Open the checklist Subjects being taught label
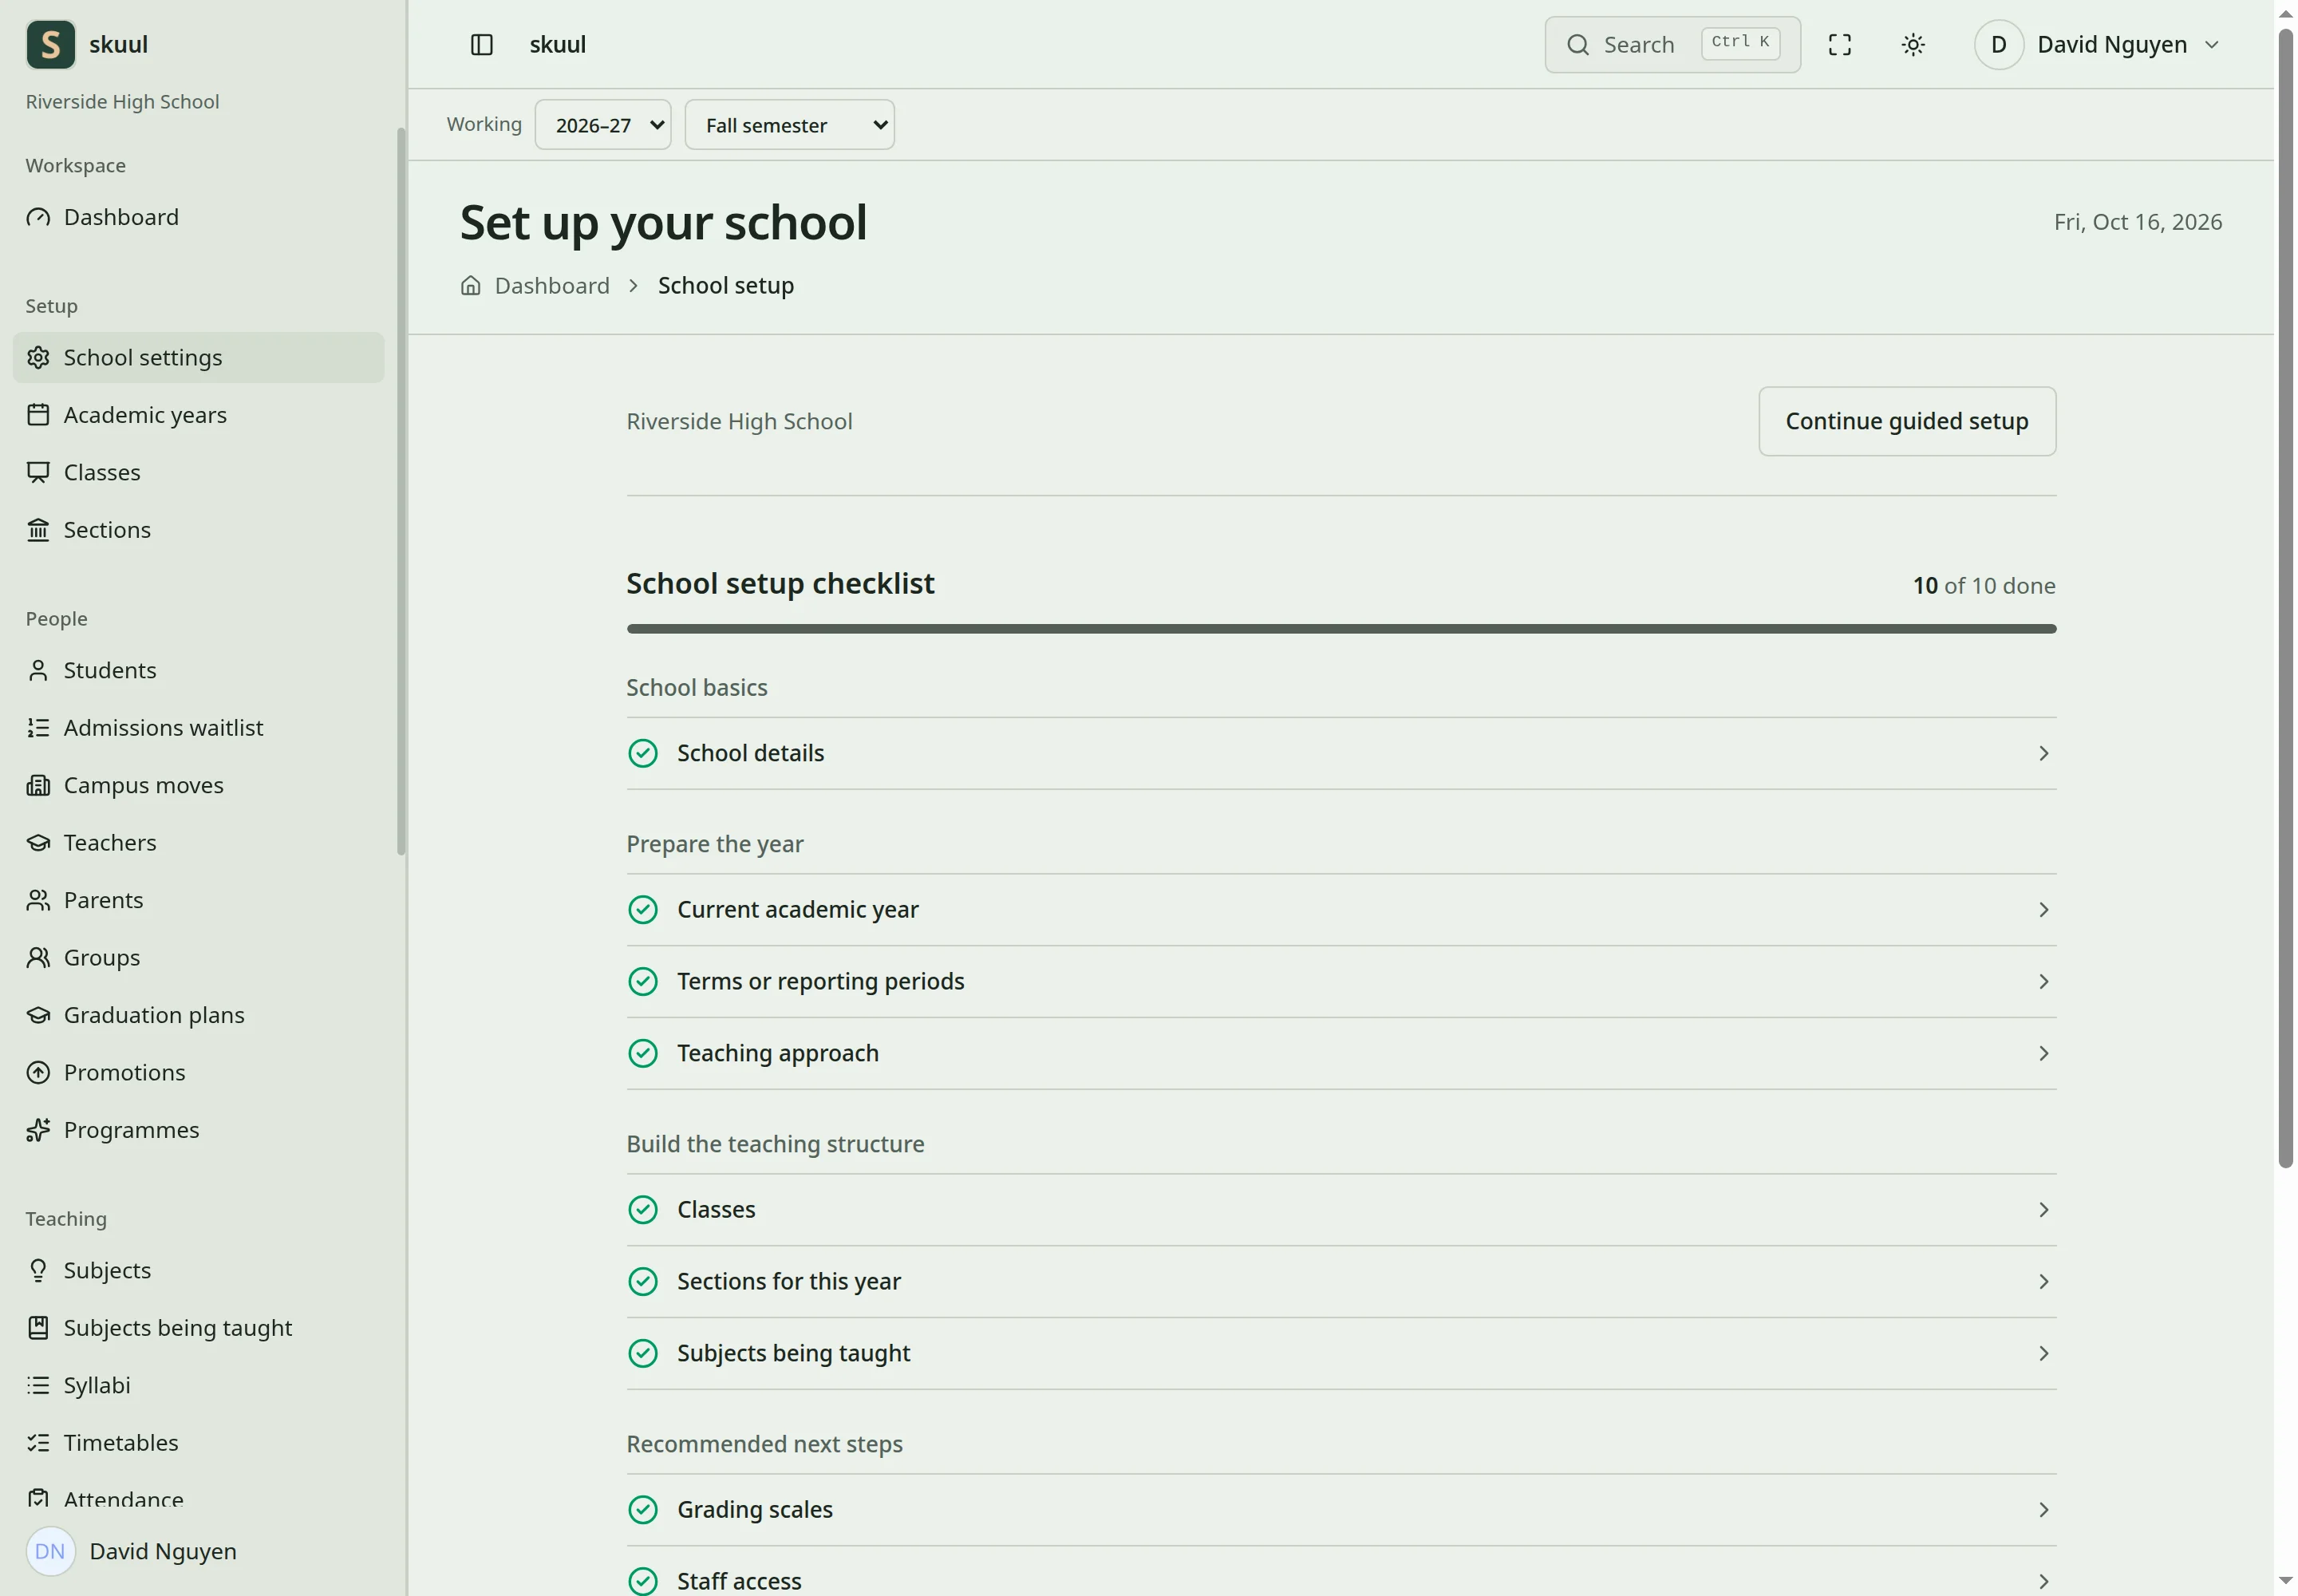This screenshot has height=1596, width=2298. pyautogui.click(x=793, y=1354)
